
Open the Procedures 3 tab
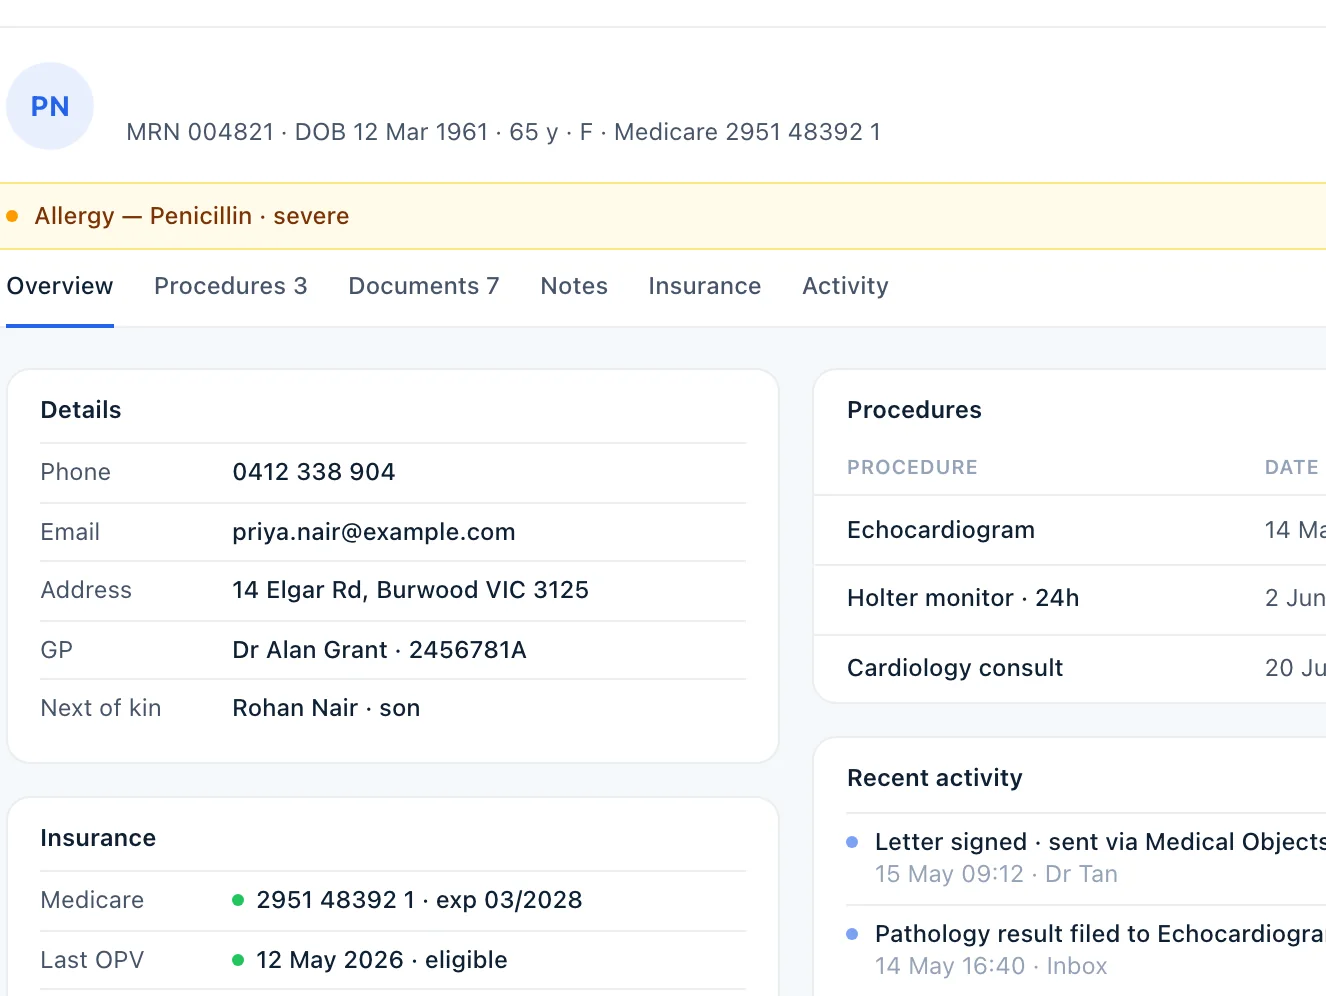(231, 286)
